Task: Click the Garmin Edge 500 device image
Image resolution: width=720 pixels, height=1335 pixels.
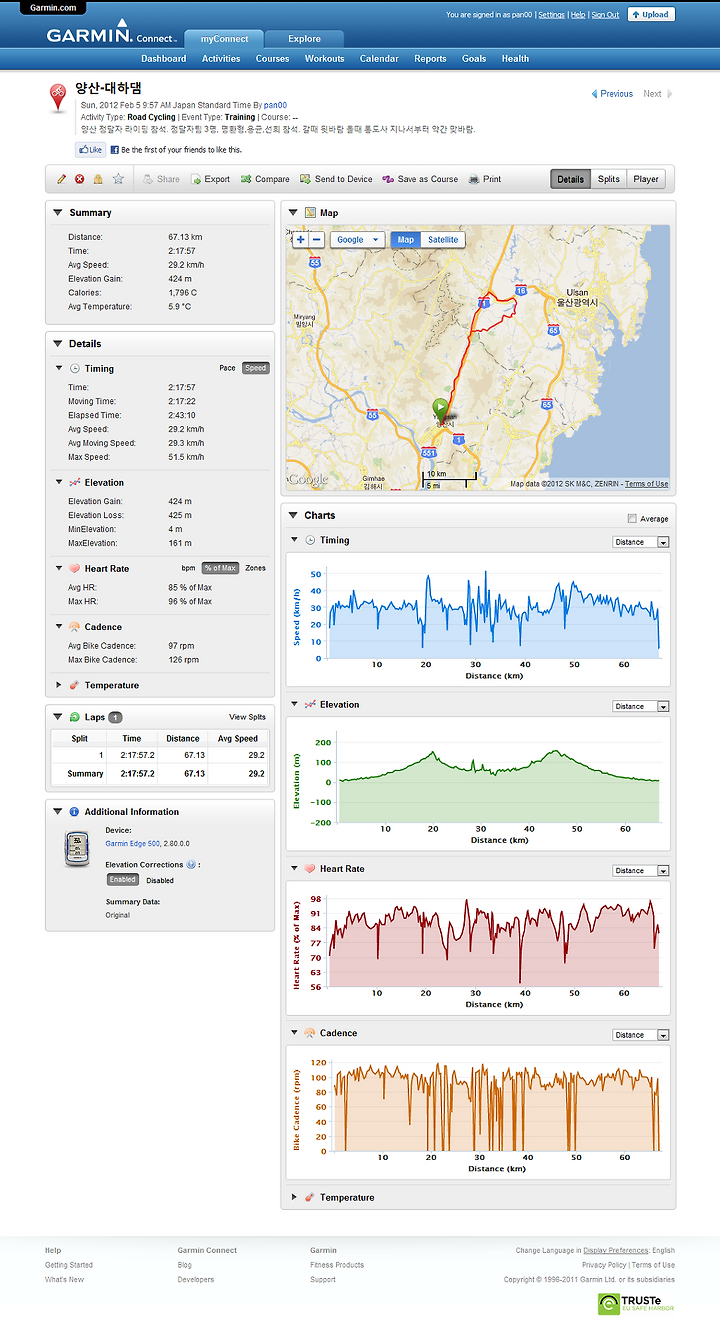Action: (x=77, y=849)
